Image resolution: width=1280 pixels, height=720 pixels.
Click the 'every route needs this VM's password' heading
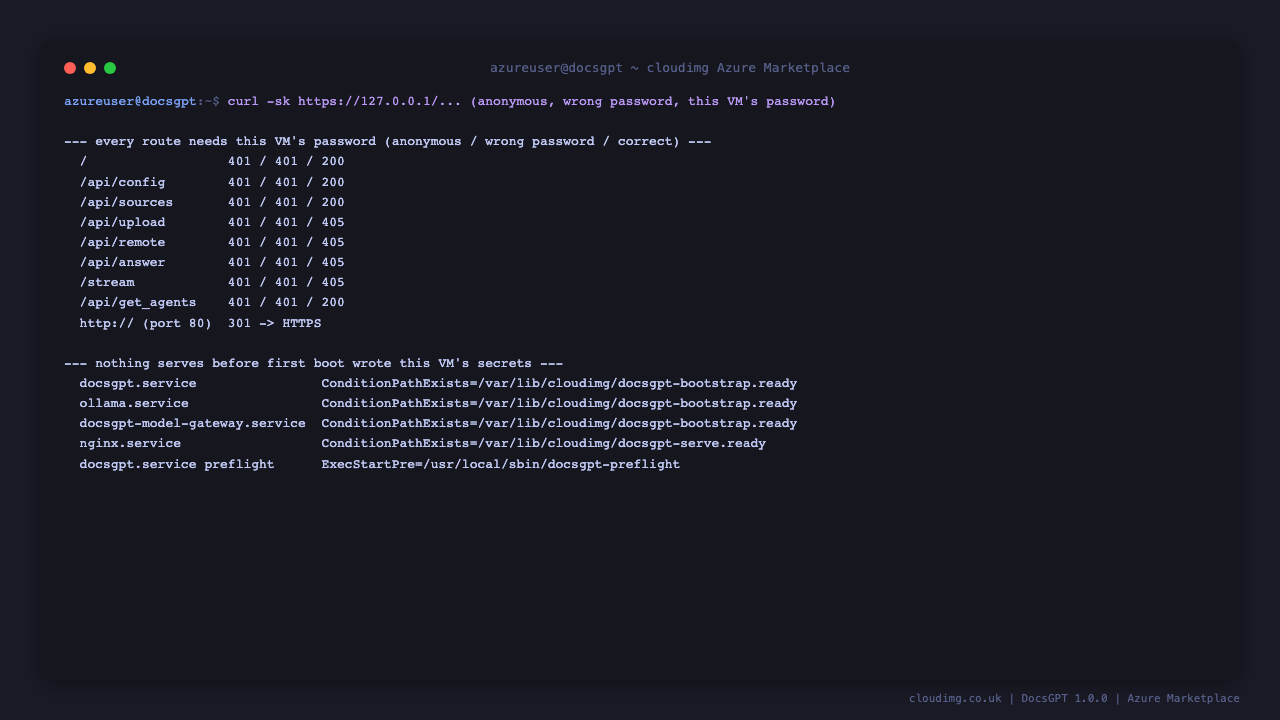388,141
